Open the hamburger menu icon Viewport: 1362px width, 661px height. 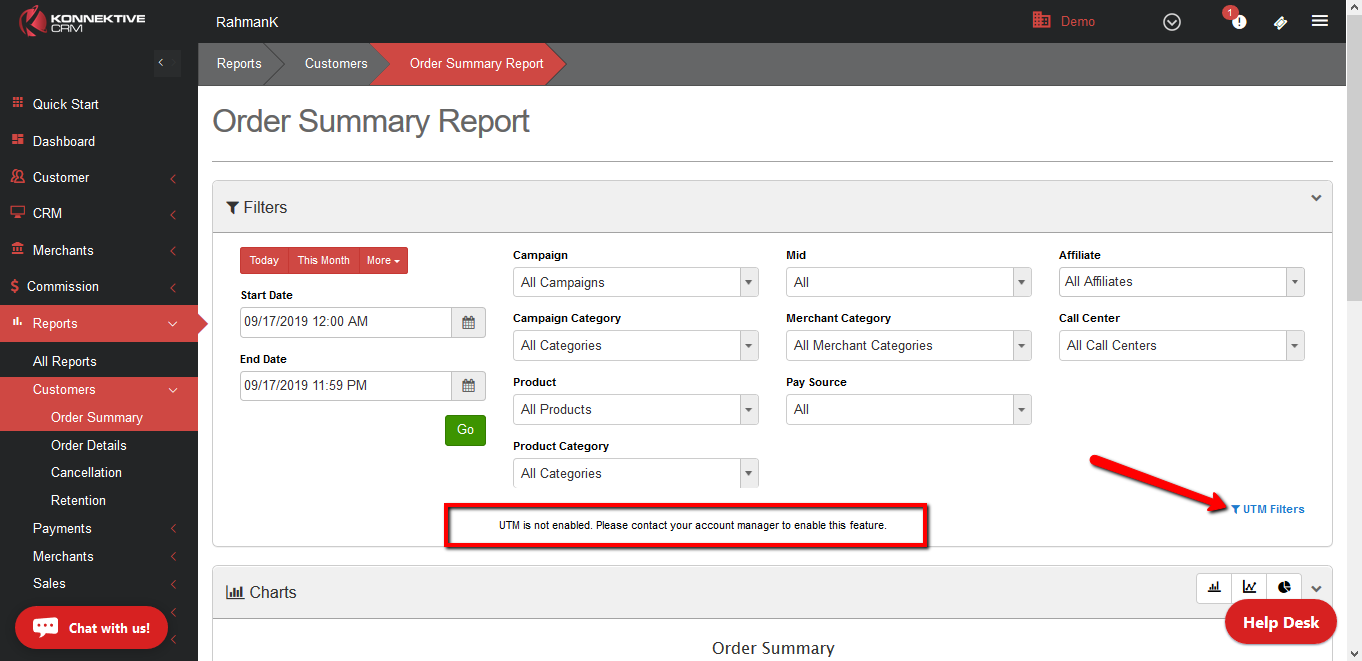click(x=1320, y=21)
